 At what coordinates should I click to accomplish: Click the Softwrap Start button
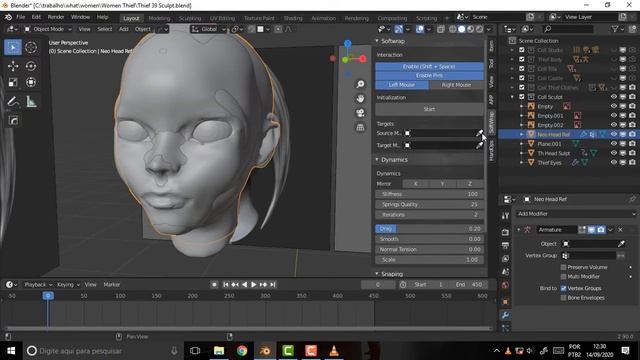pyautogui.click(x=429, y=109)
